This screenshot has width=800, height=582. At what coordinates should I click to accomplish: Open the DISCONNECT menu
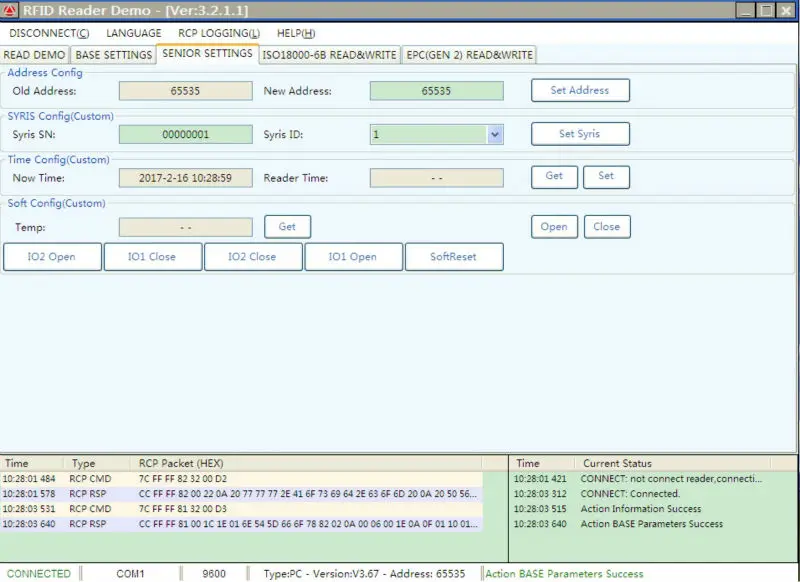click(x=48, y=33)
